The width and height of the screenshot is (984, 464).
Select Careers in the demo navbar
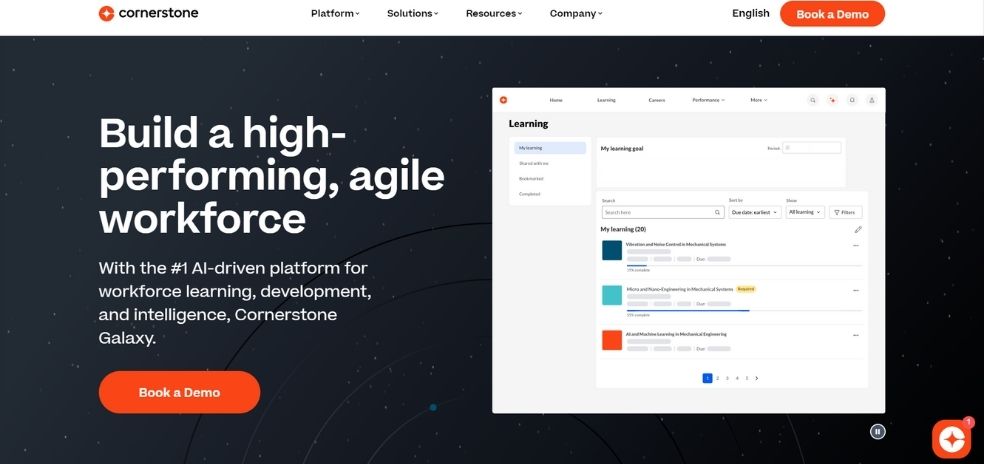pyautogui.click(x=656, y=100)
